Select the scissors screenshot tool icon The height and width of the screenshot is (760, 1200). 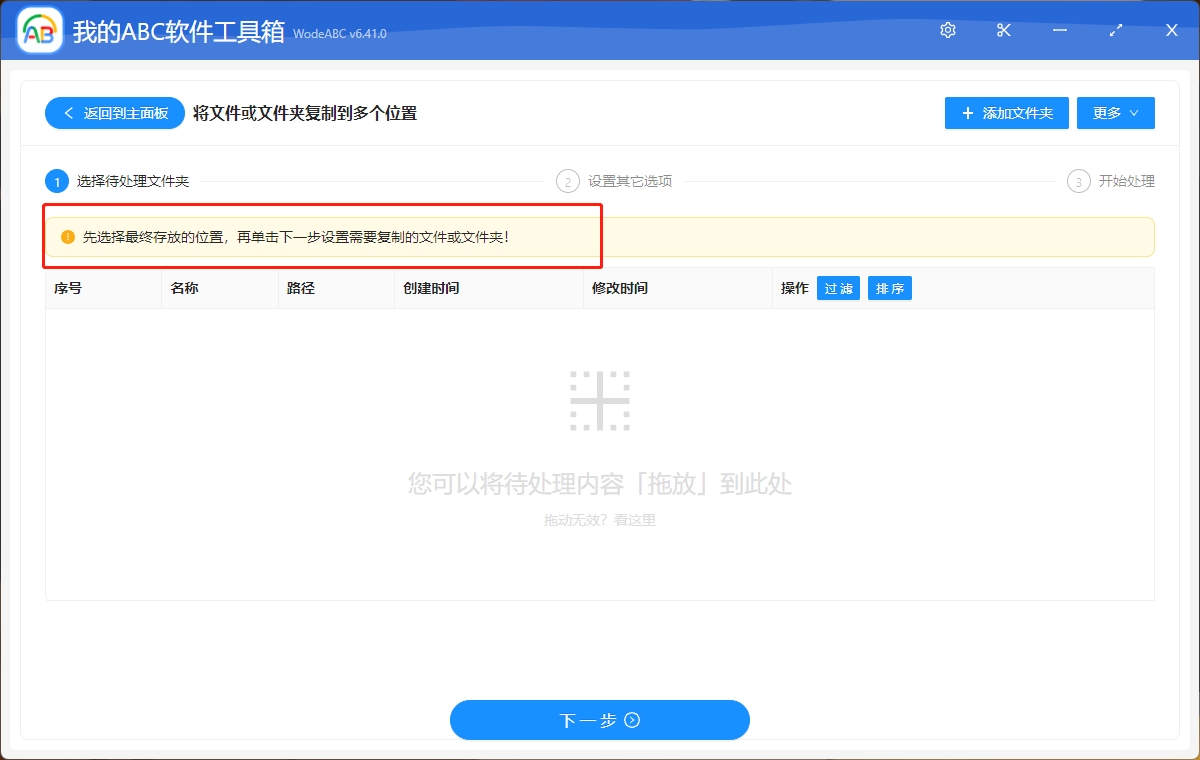[1003, 30]
